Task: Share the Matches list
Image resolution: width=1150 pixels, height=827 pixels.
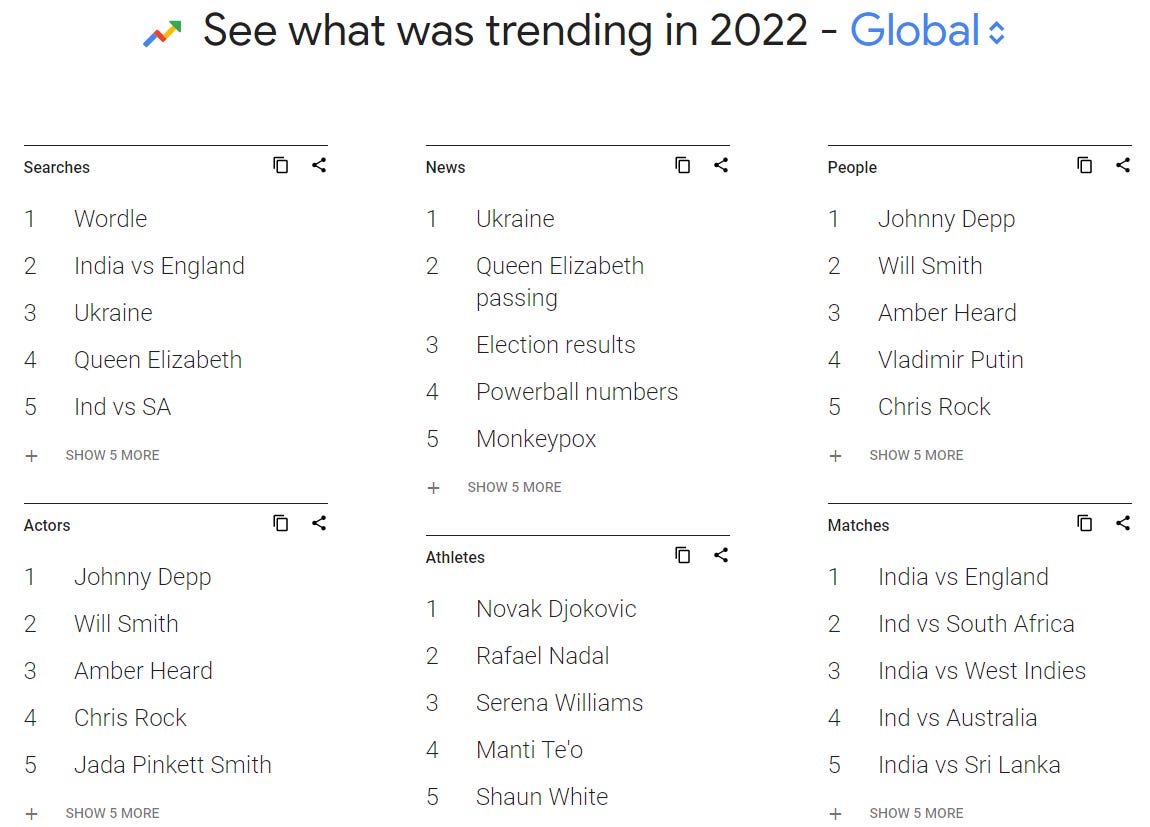Action: [x=1123, y=523]
